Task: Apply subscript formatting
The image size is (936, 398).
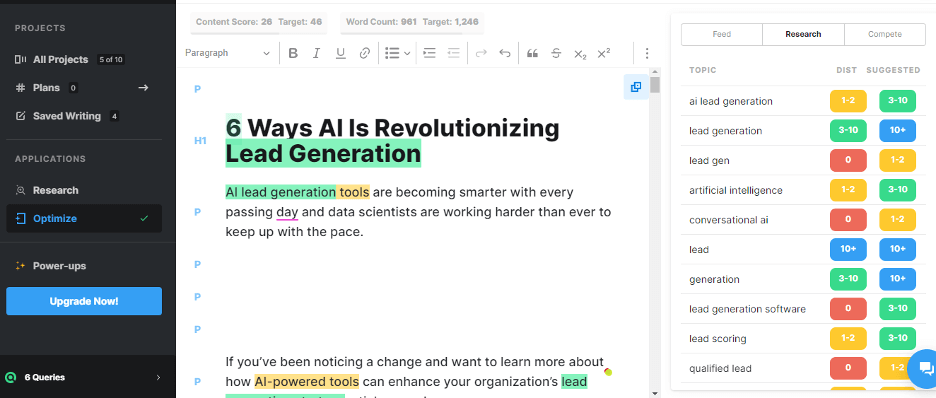Action: 580,54
